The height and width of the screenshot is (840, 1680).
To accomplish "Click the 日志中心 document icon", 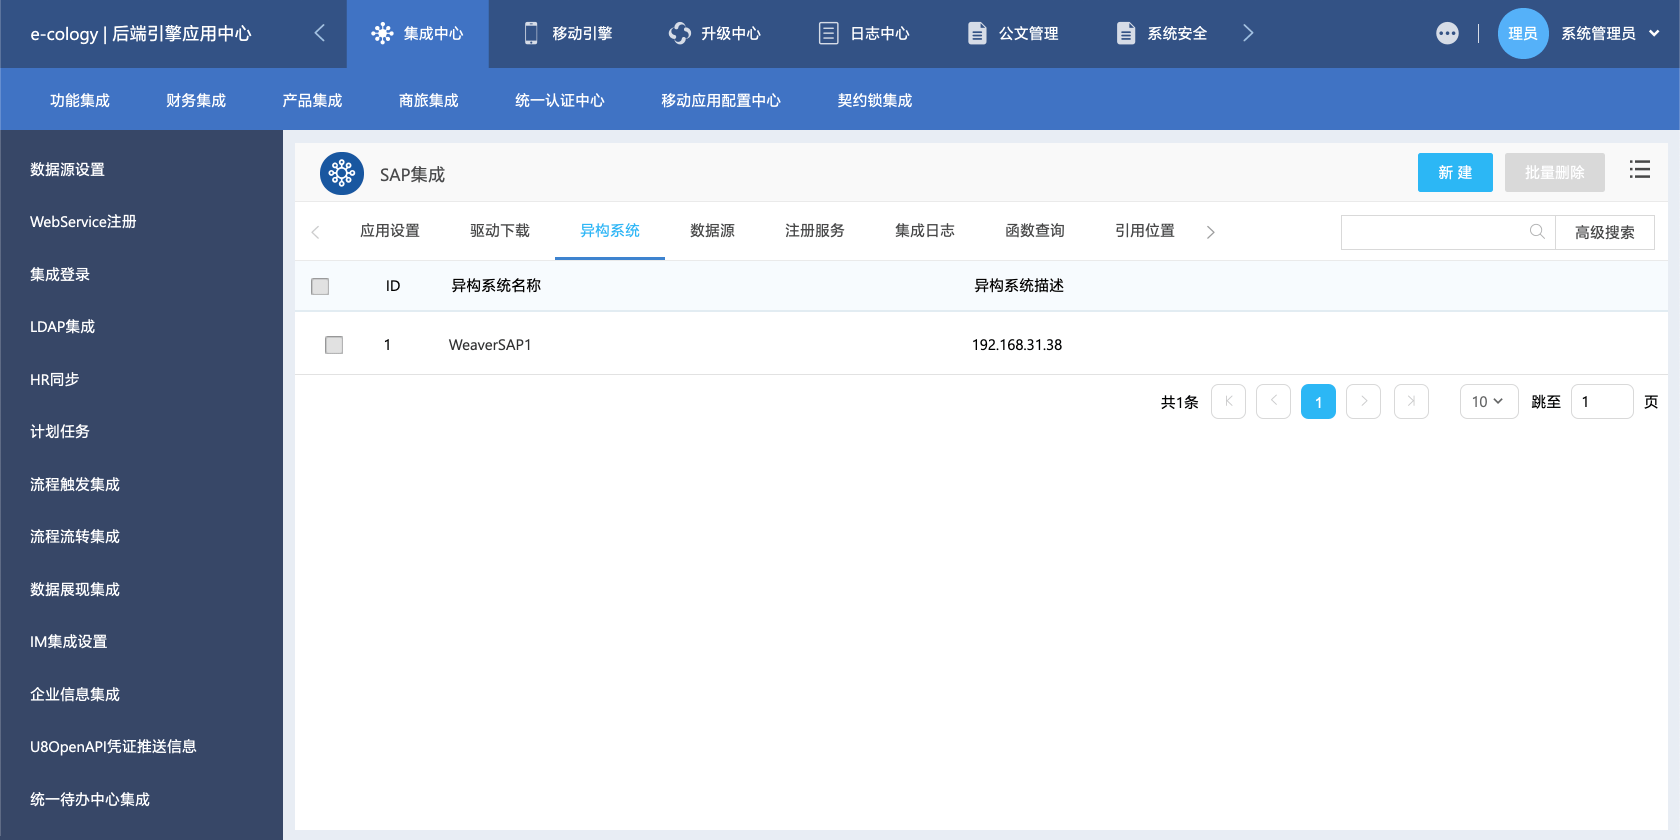I will (829, 33).
